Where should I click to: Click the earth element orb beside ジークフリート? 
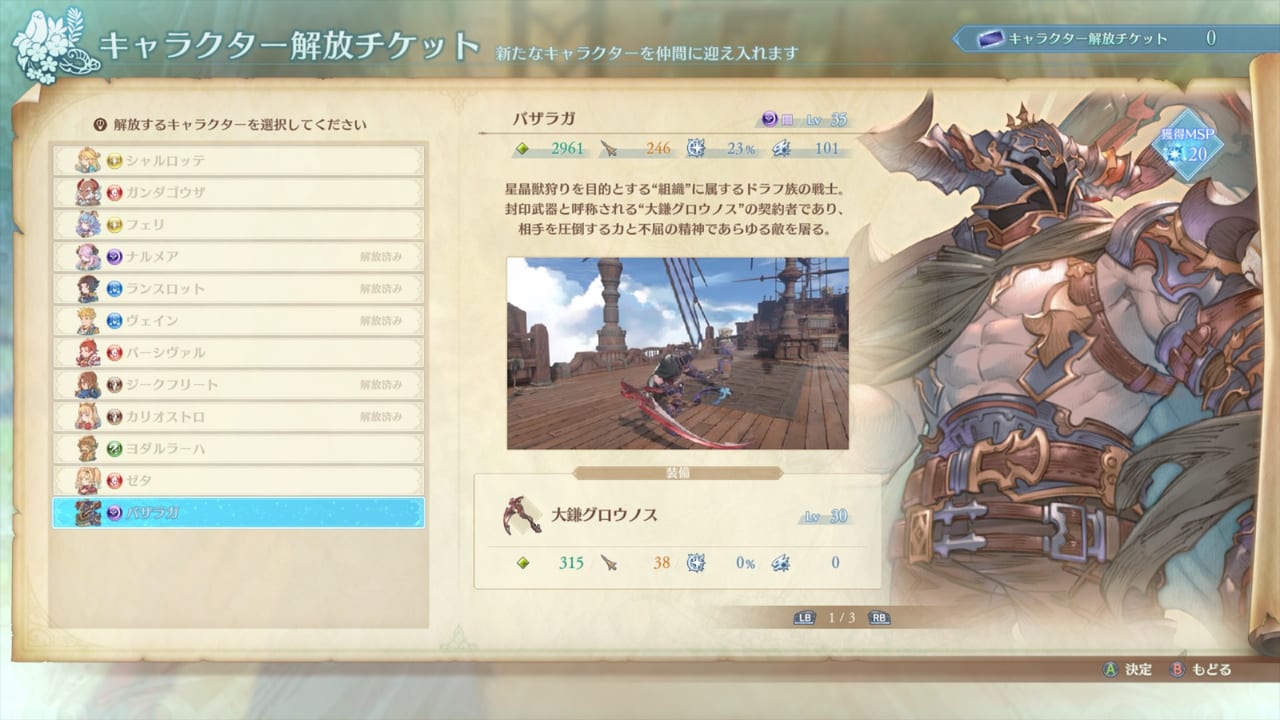point(114,385)
